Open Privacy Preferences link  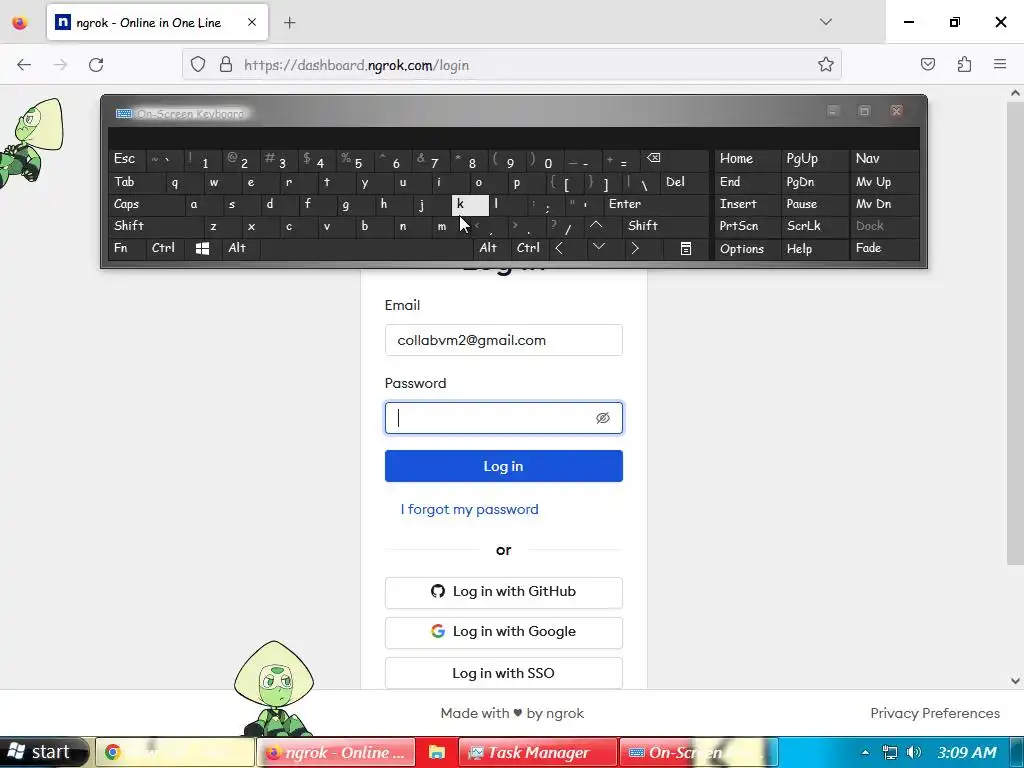[935, 713]
